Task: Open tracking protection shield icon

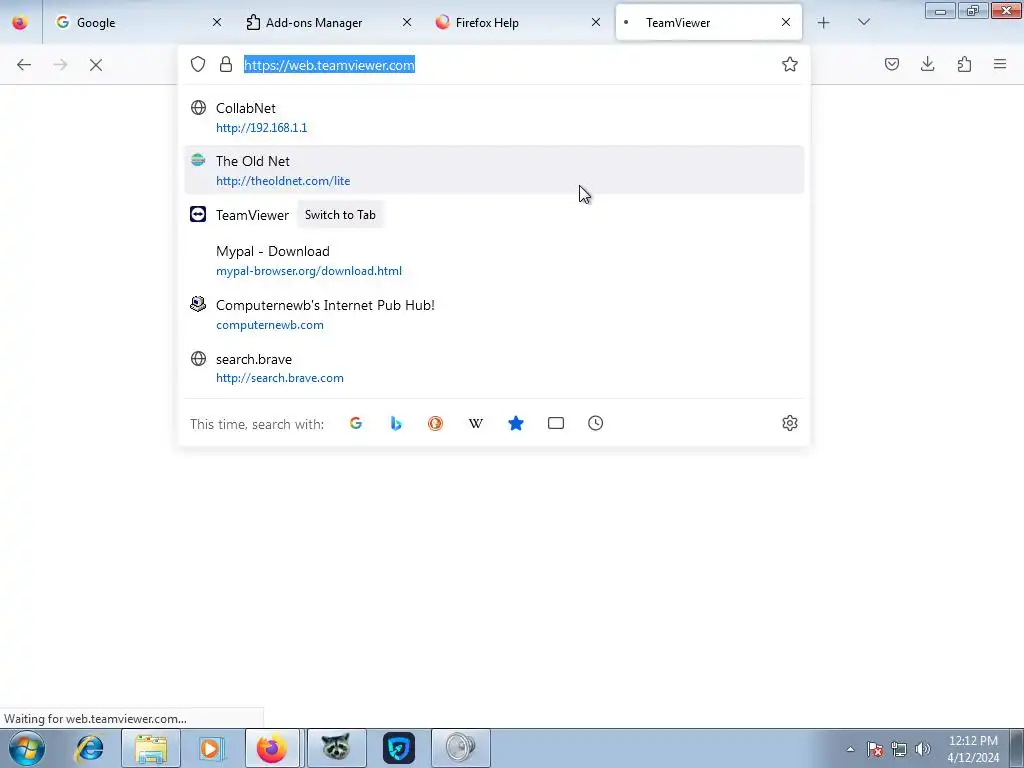Action: [198, 64]
